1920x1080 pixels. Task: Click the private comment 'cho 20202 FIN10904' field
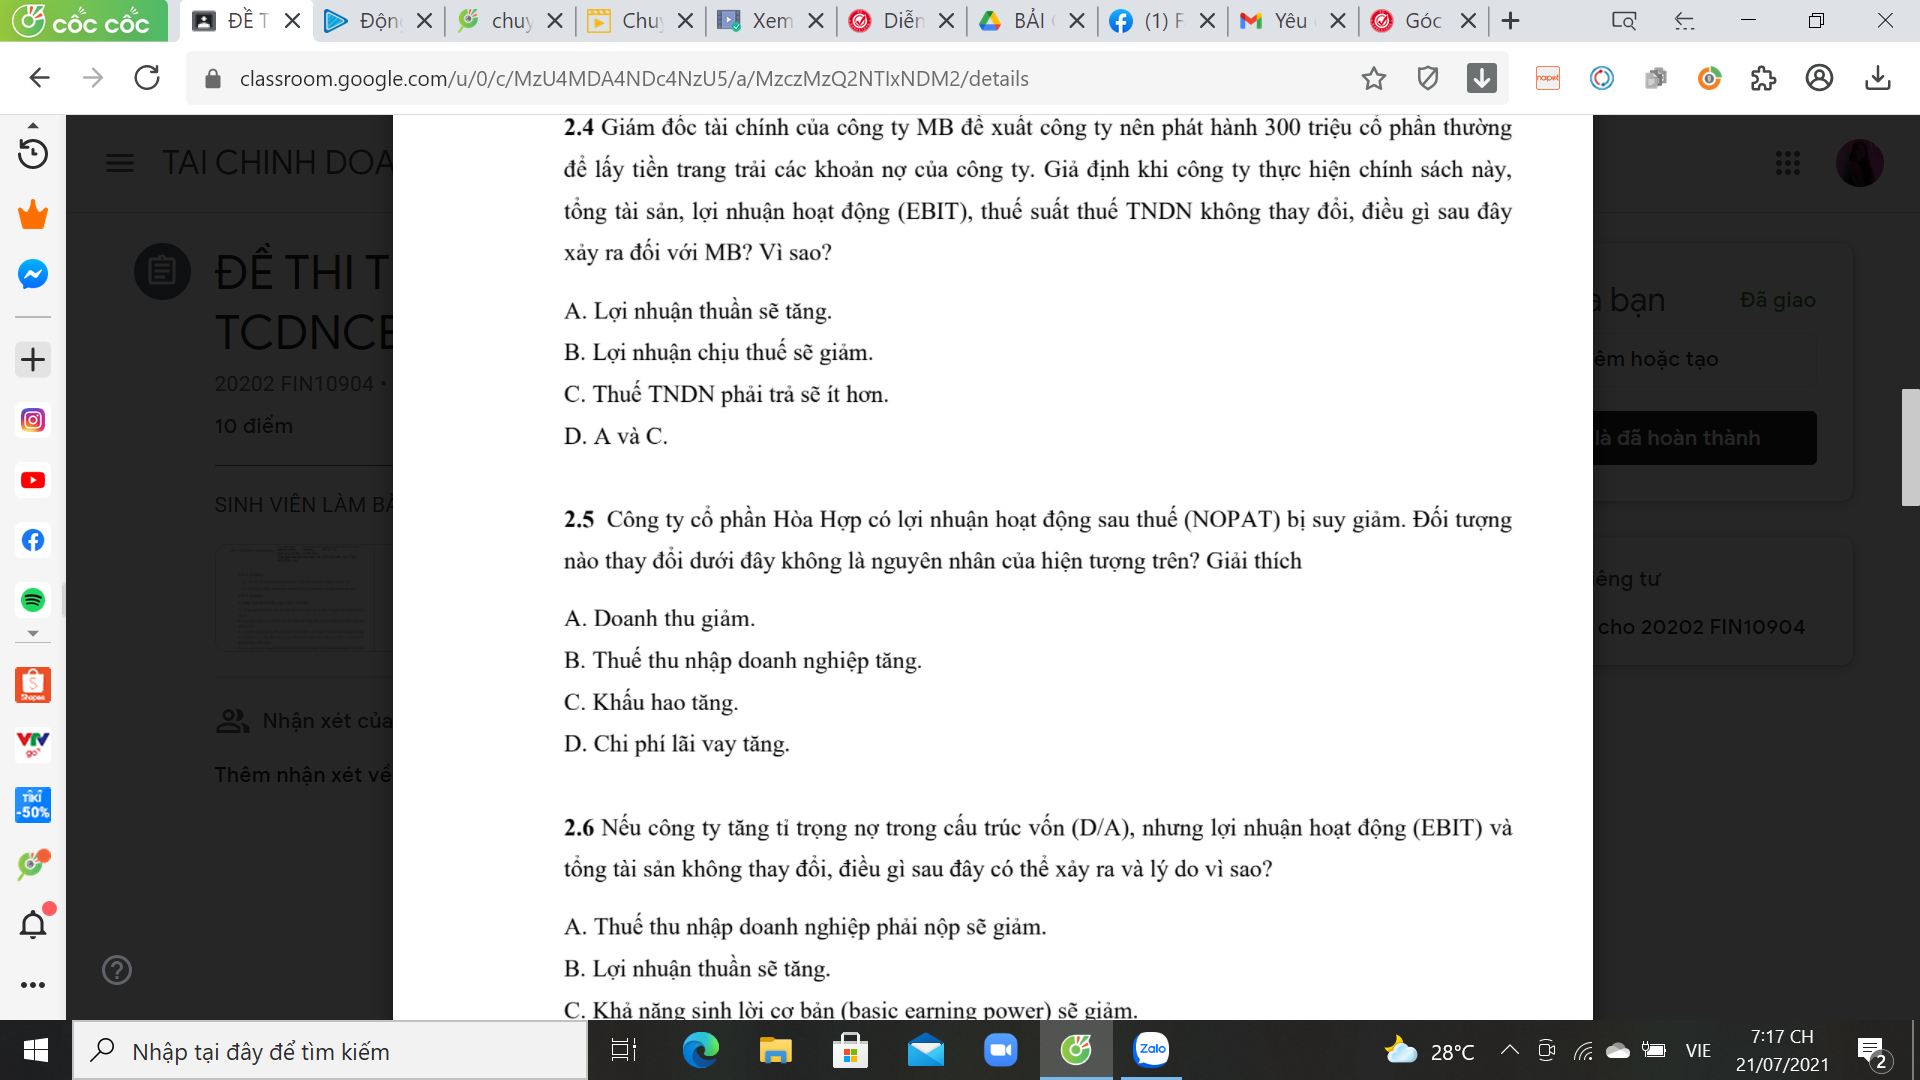[1701, 627]
